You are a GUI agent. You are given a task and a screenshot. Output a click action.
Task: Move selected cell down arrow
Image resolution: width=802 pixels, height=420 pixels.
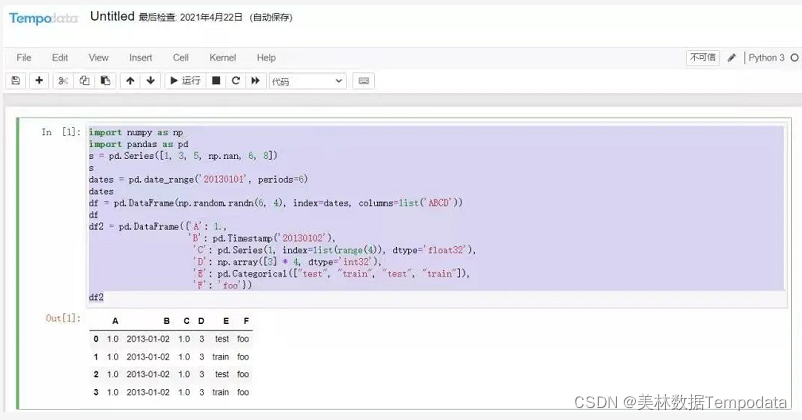point(151,81)
